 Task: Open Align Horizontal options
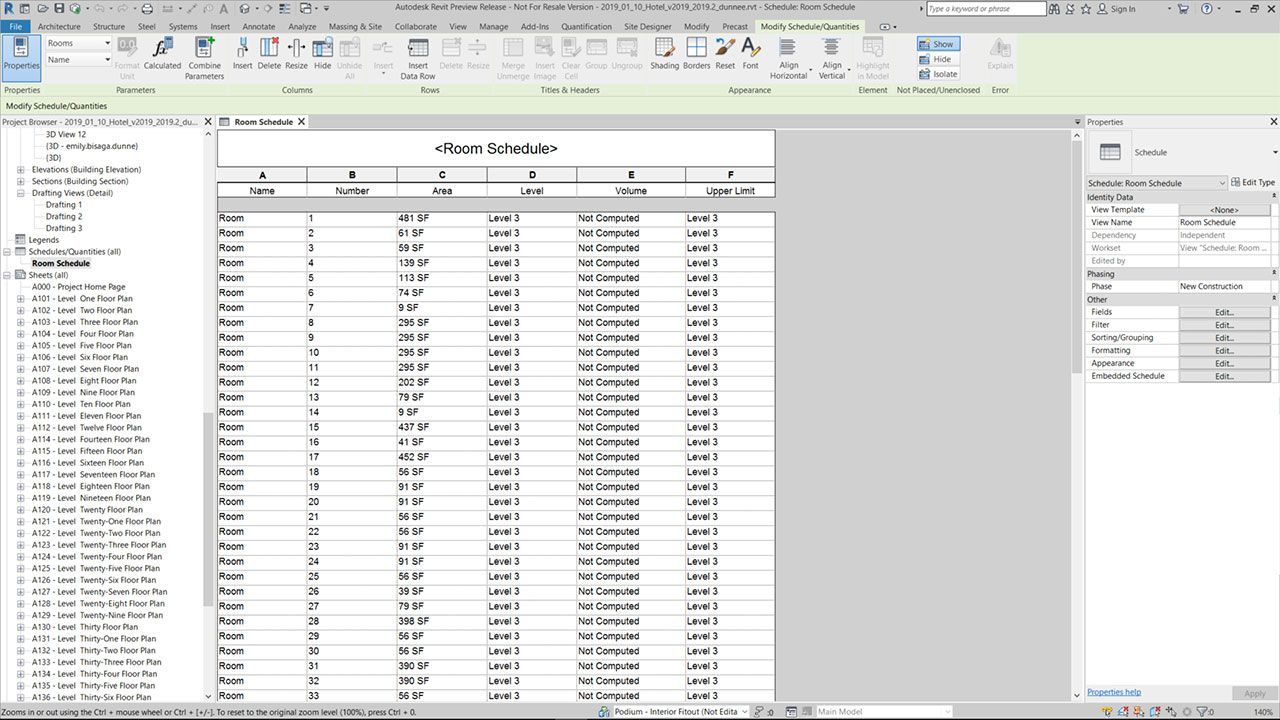click(788, 57)
